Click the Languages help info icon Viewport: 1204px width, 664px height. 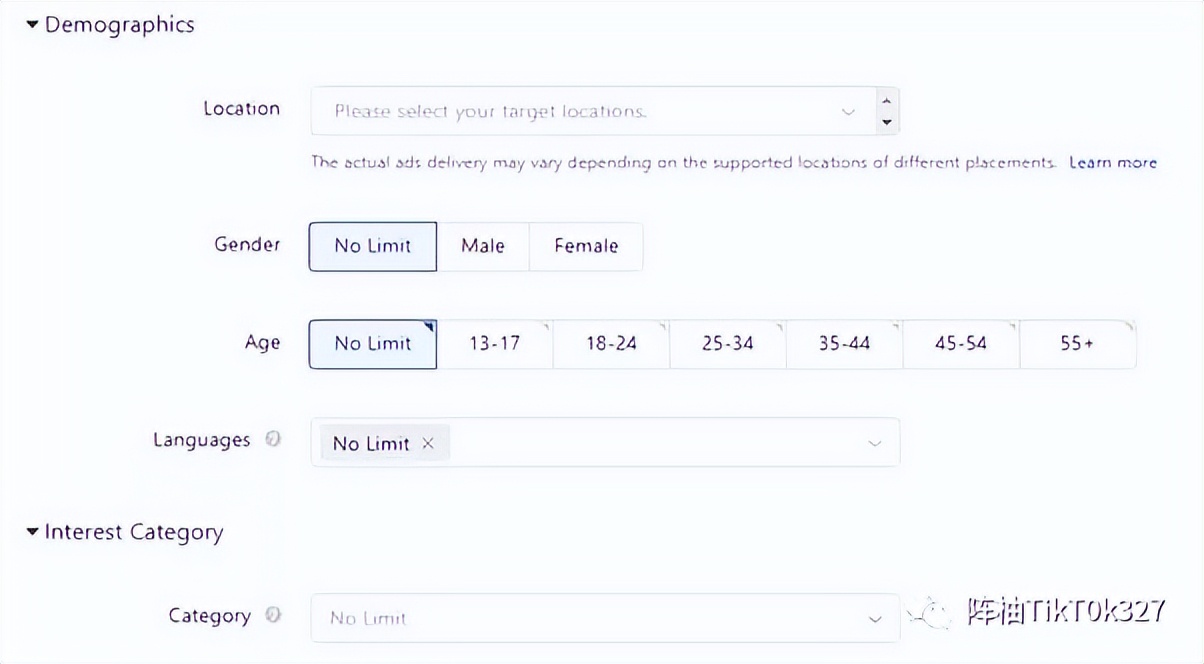click(273, 440)
